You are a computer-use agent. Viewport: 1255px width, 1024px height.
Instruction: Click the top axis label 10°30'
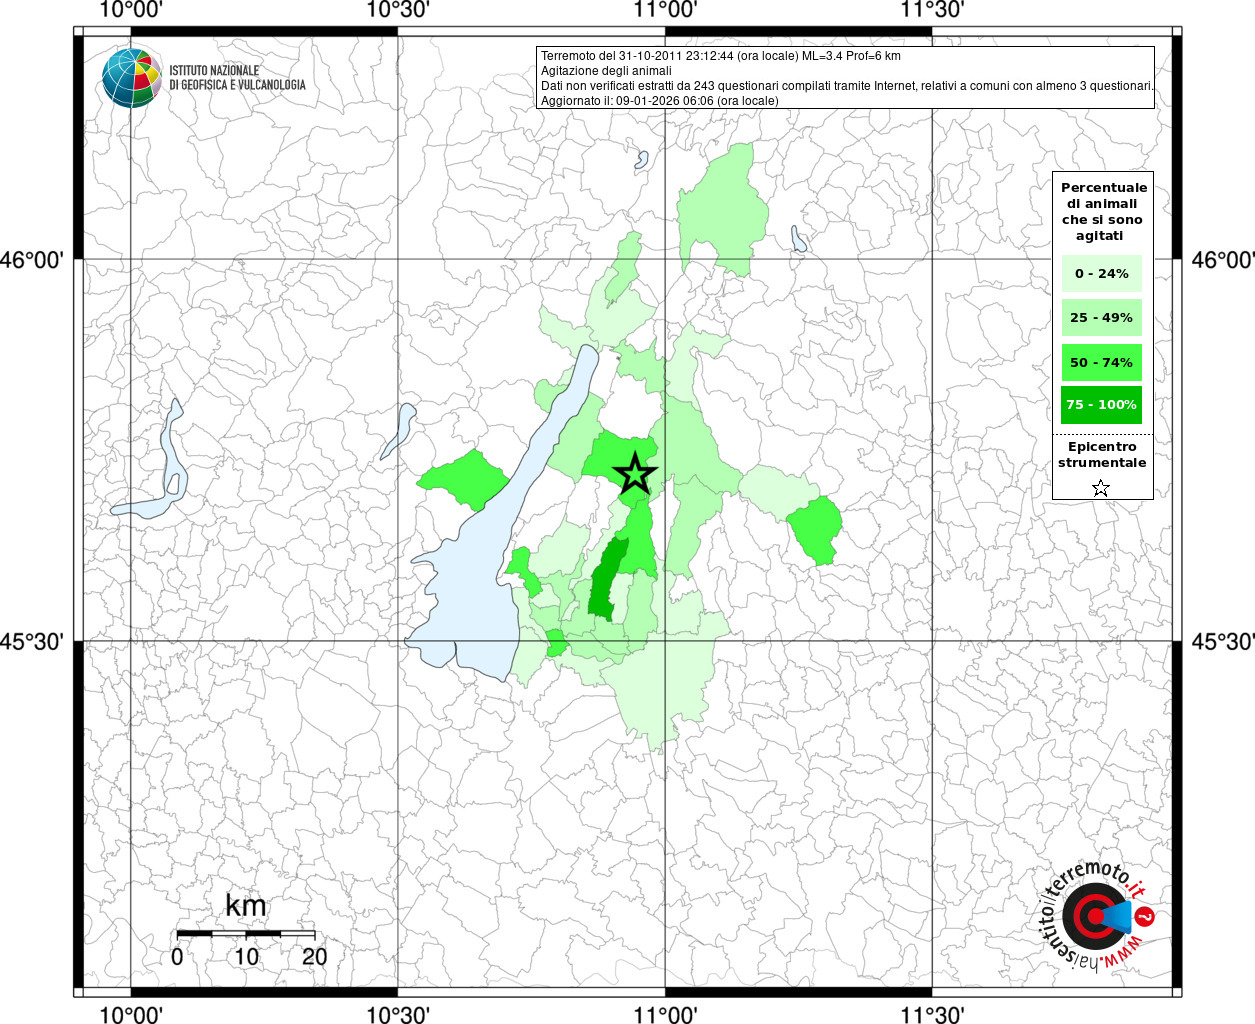pos(398,10)
